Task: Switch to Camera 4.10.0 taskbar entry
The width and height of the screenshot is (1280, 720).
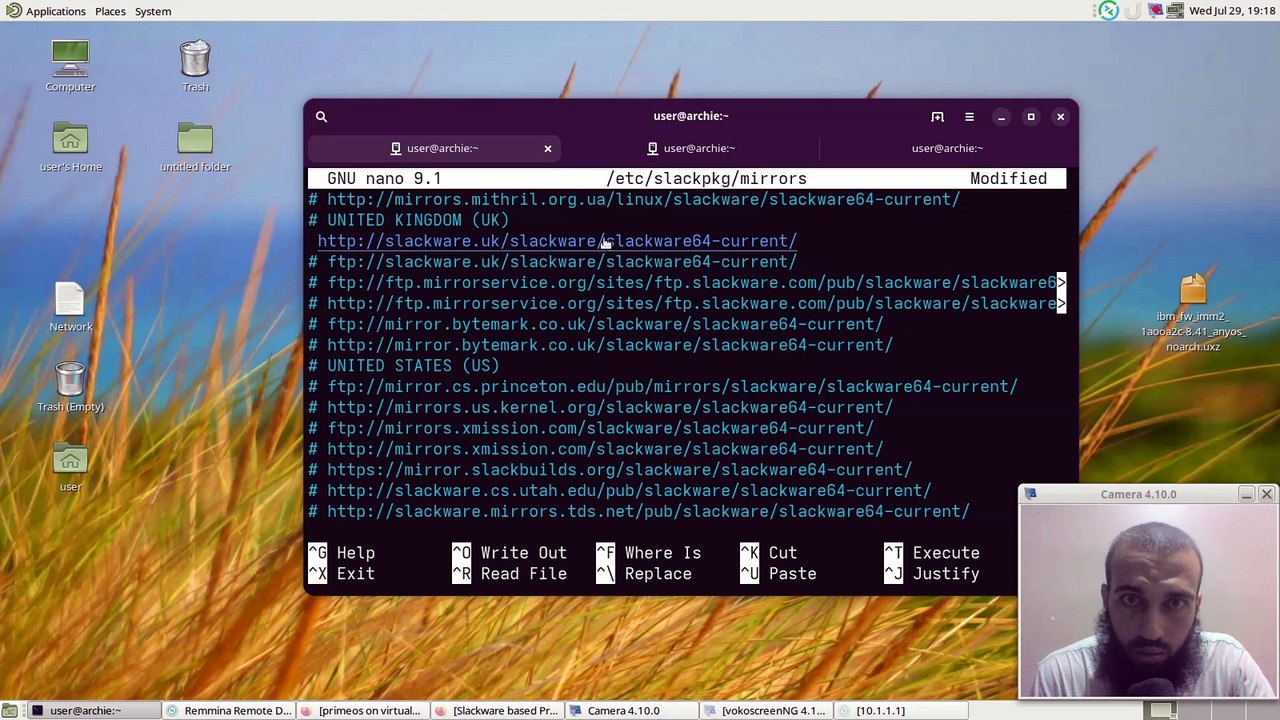Action: click(x=631, y=711)
